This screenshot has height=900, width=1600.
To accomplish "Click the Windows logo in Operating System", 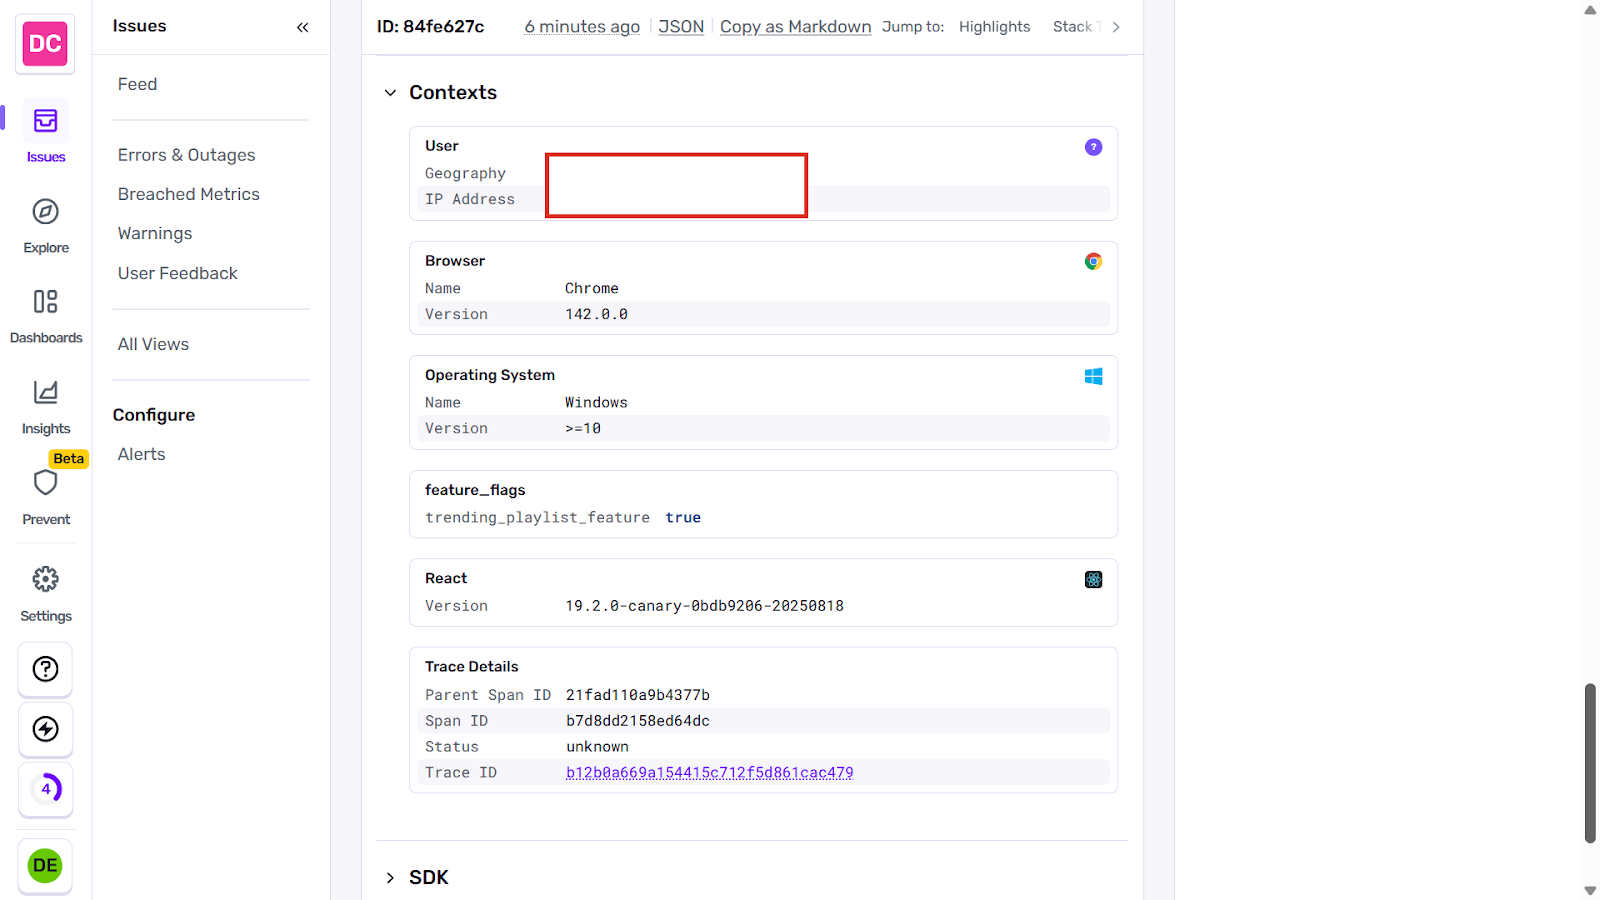I will coord(1093,376).
